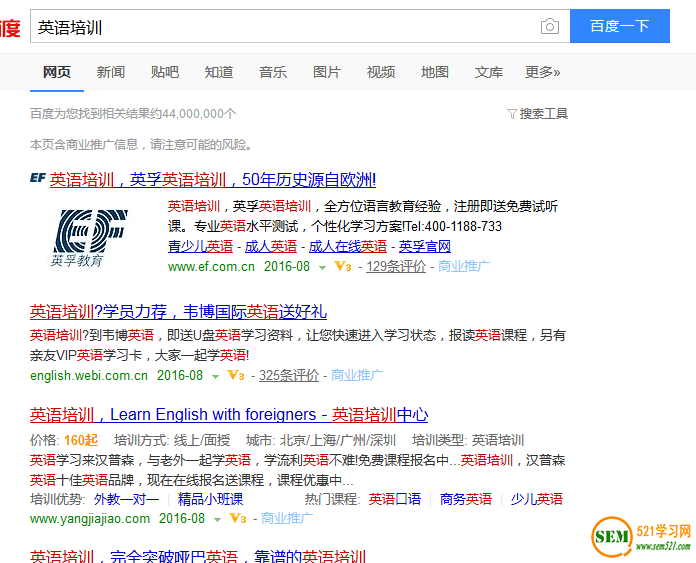Select the 网页 tab
Screen dimensions: 696x563
click(57, 72)
